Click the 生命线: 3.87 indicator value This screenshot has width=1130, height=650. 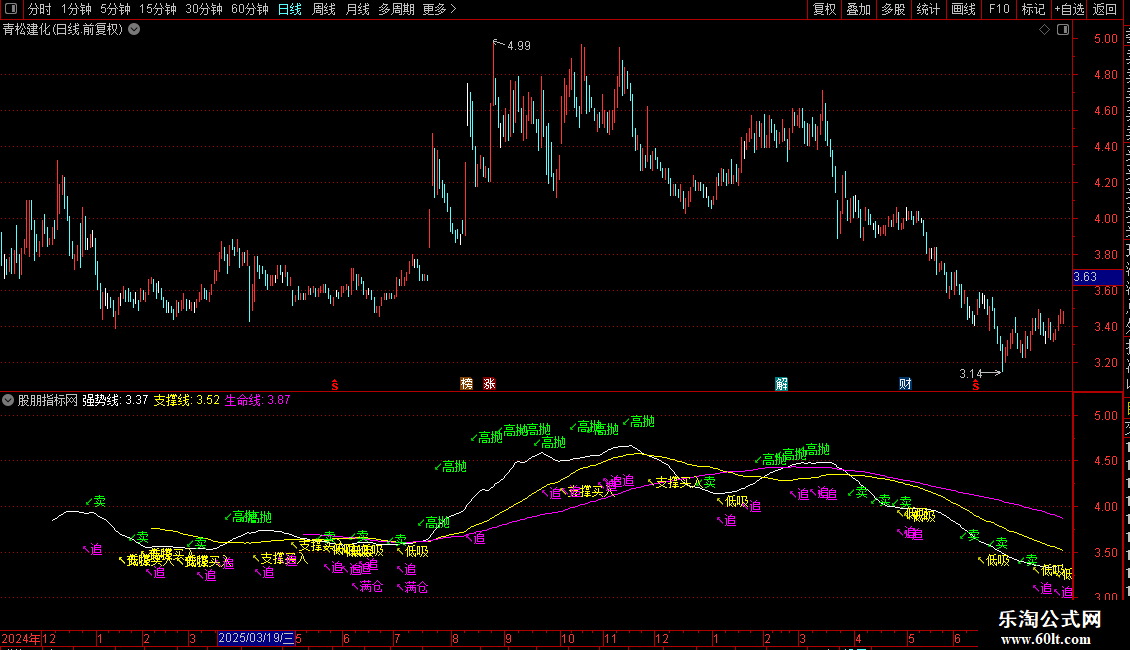click(x=257, y=400)
